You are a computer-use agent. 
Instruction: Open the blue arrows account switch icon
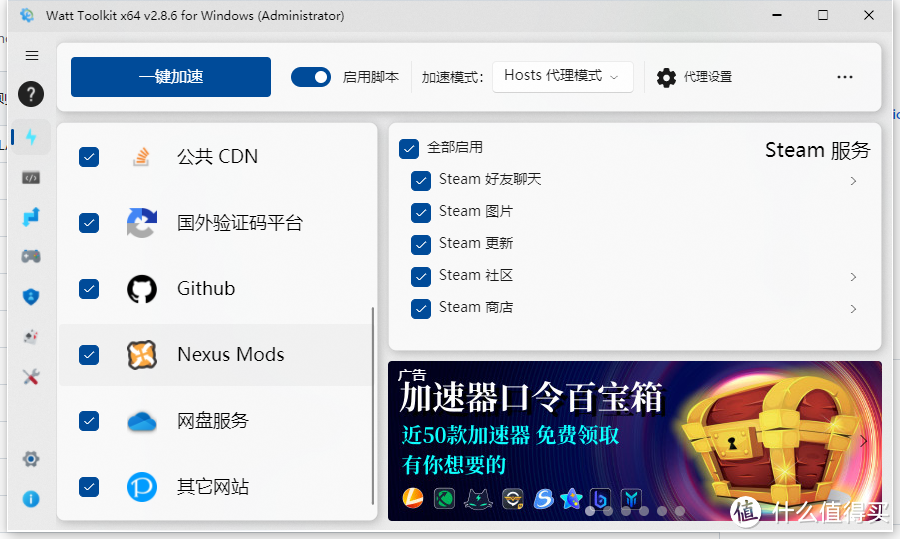[31, 217]
